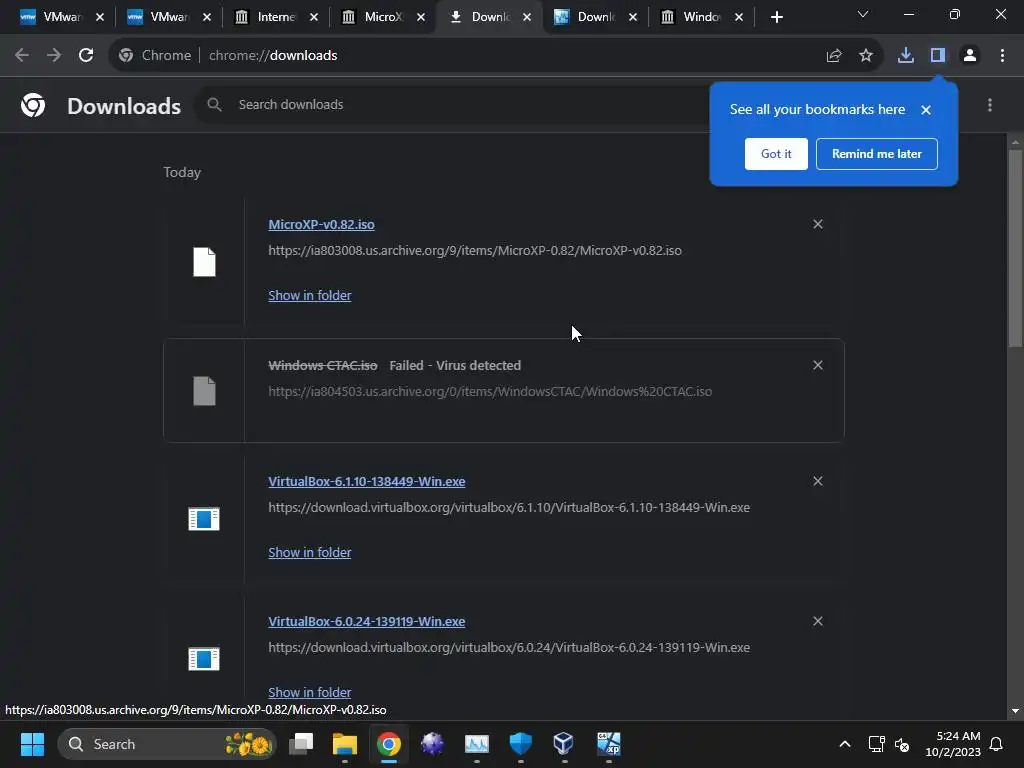The width and height of the screenshot is (1024, 768).
Task: Reload the downloads page
Action: (86, 56)
